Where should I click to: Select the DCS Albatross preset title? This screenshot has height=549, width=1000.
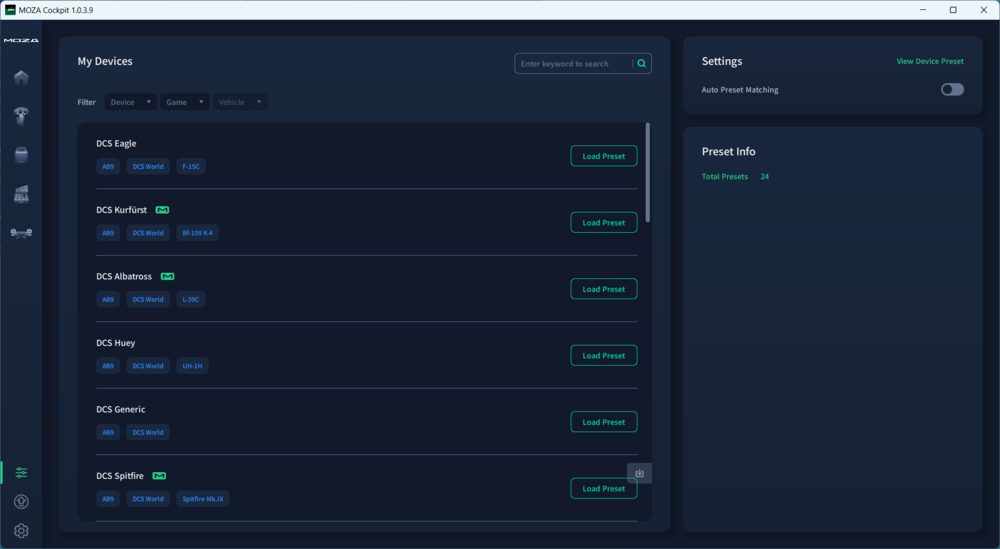pos(124,276)
